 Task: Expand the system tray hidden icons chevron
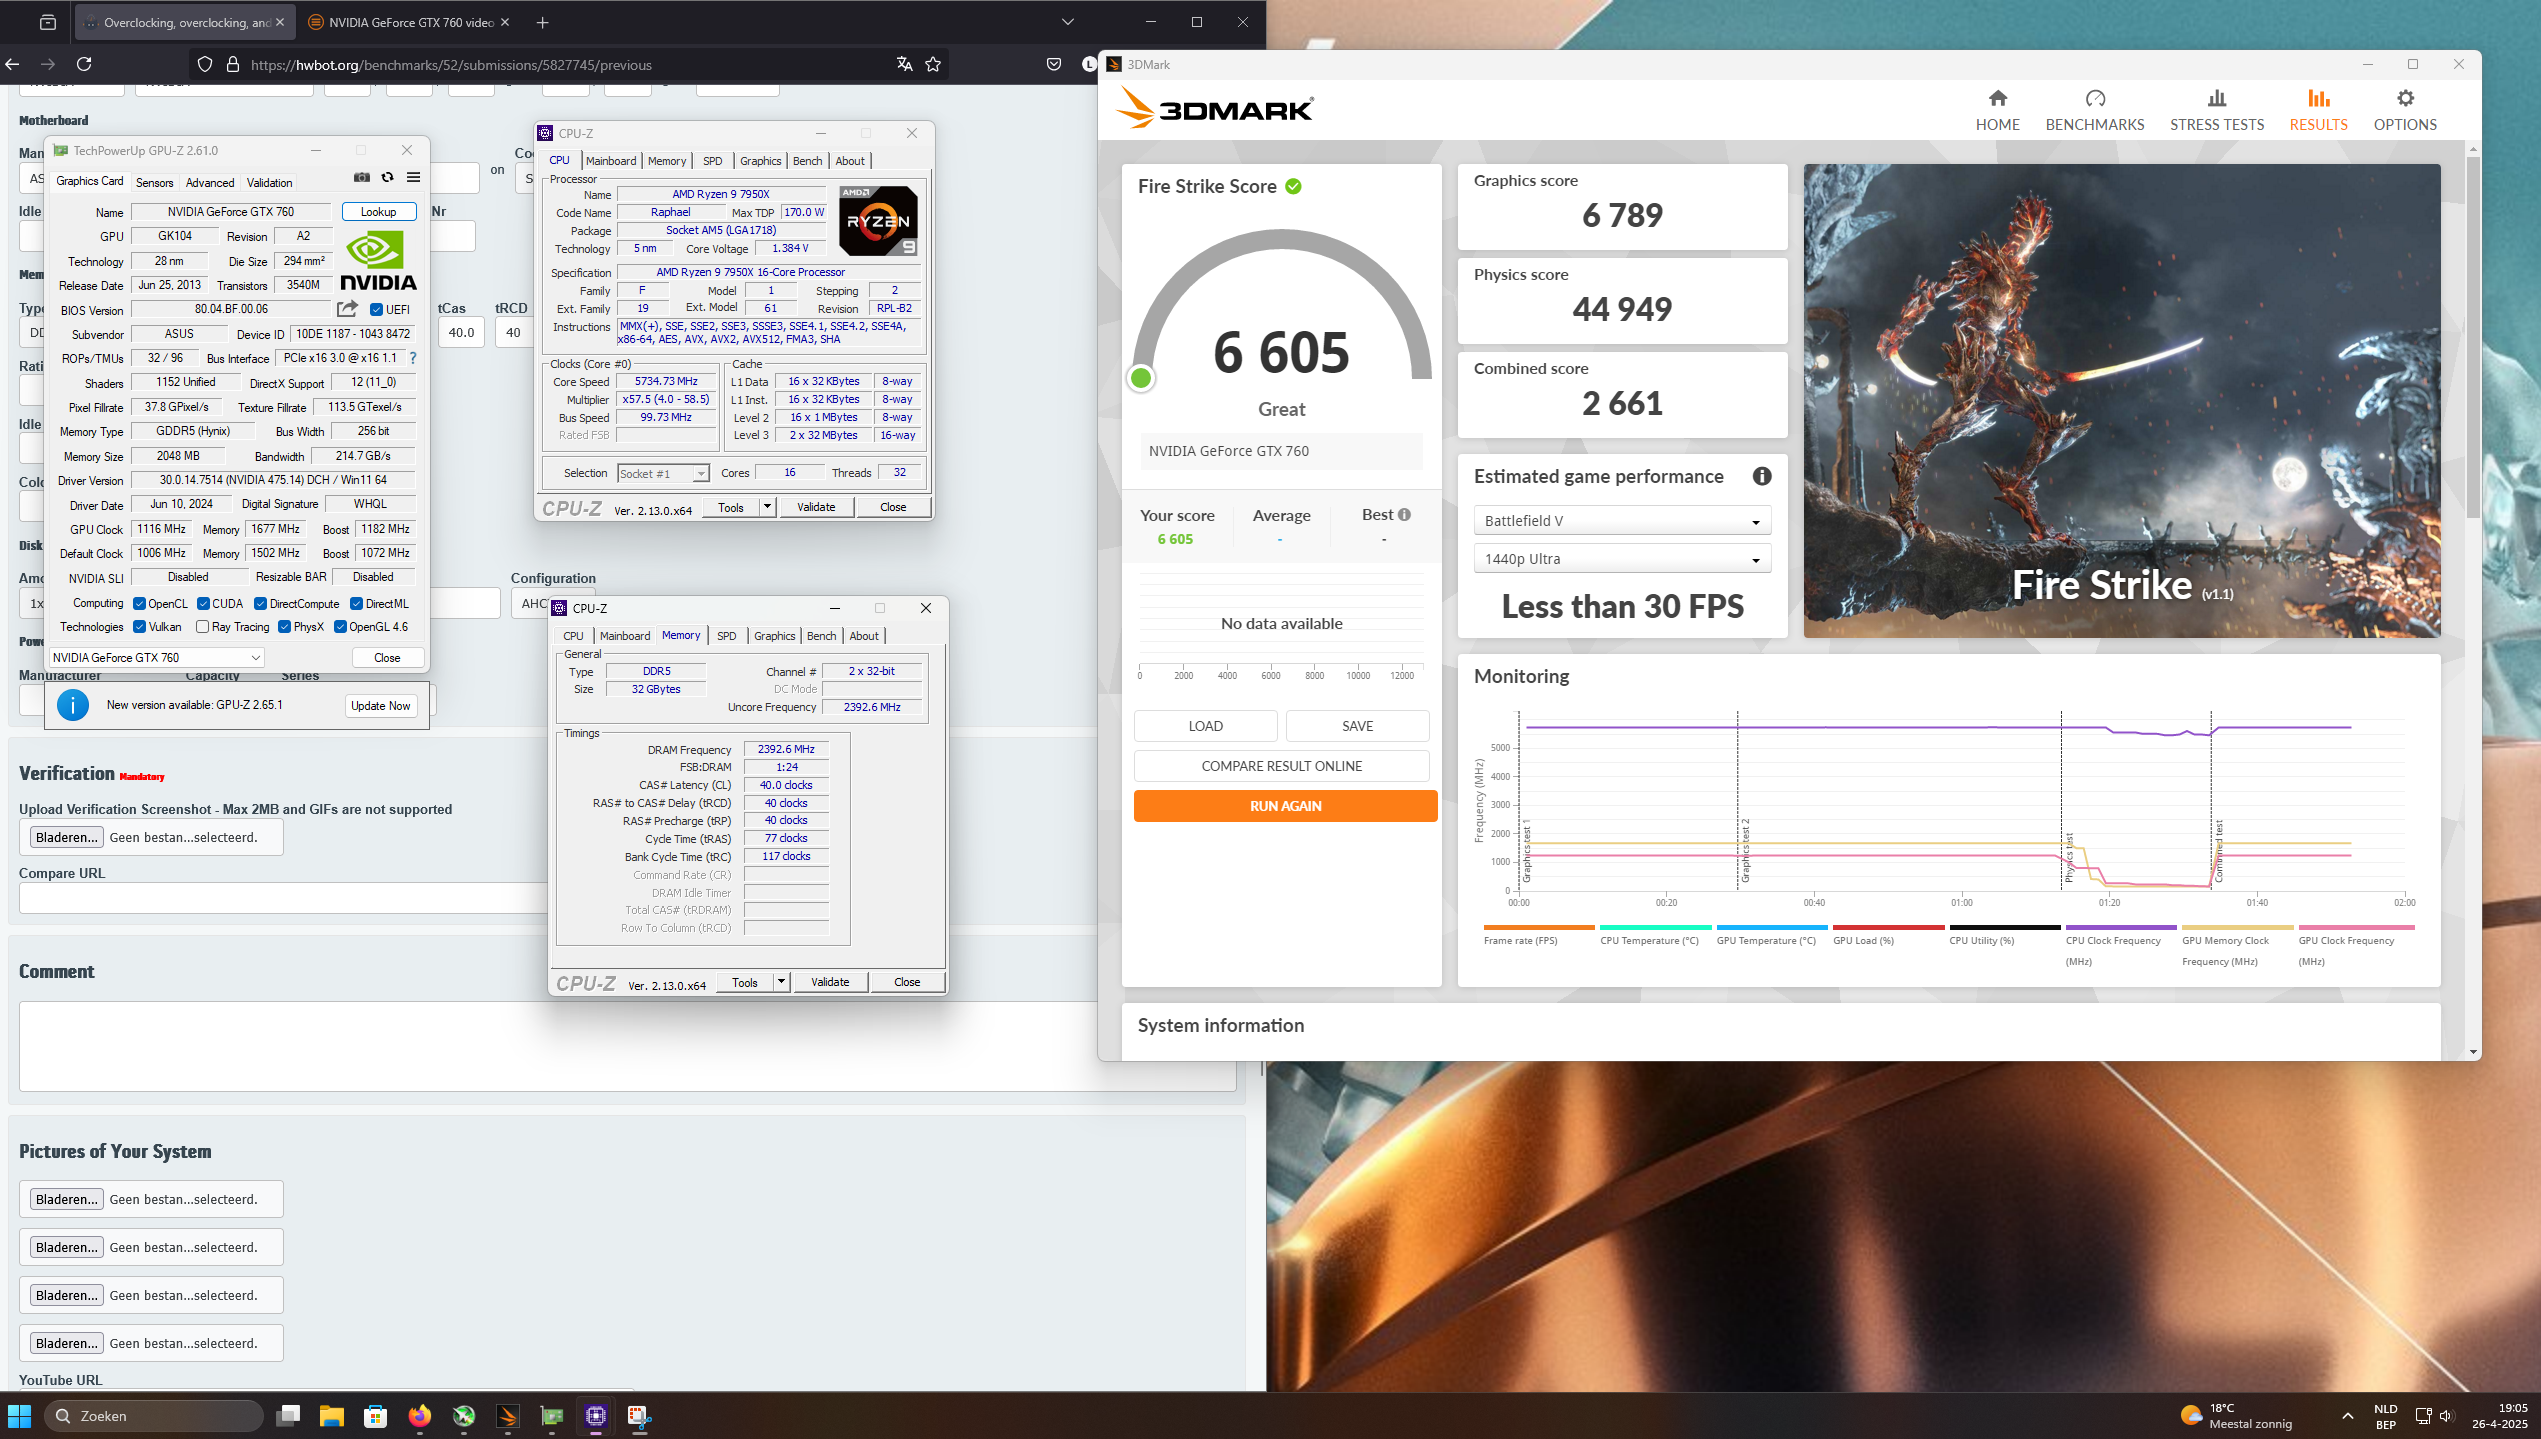point(2347,1416)
